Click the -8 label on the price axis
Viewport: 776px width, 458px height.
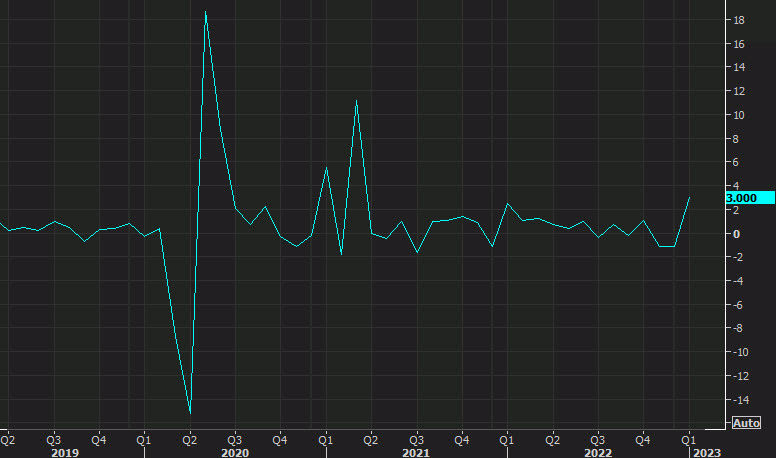pyautogui.click(x=738, y=329)
